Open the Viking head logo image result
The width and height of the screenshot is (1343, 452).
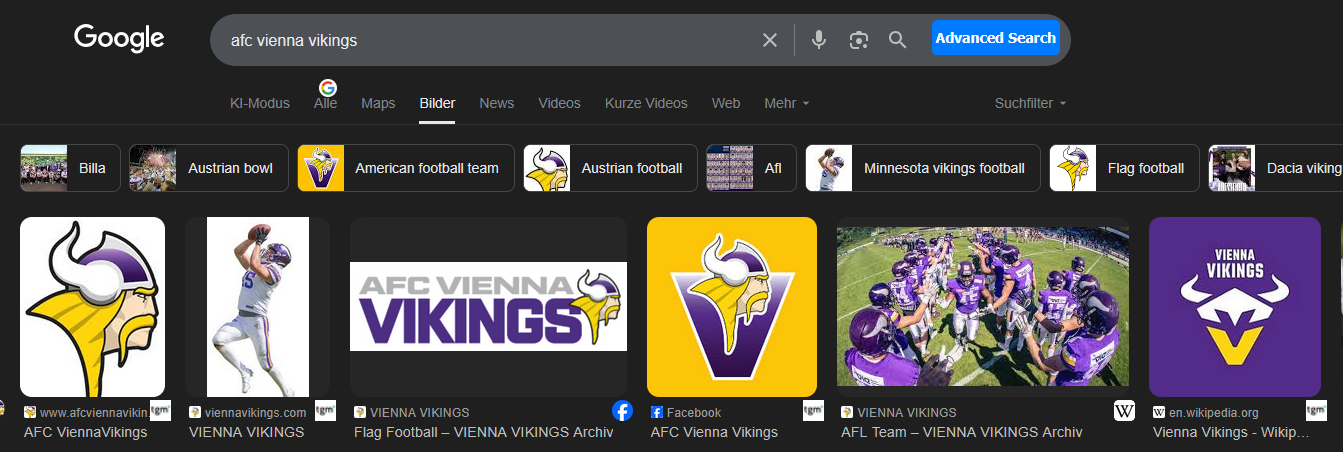pyautogui.click(x=92, y=307)
